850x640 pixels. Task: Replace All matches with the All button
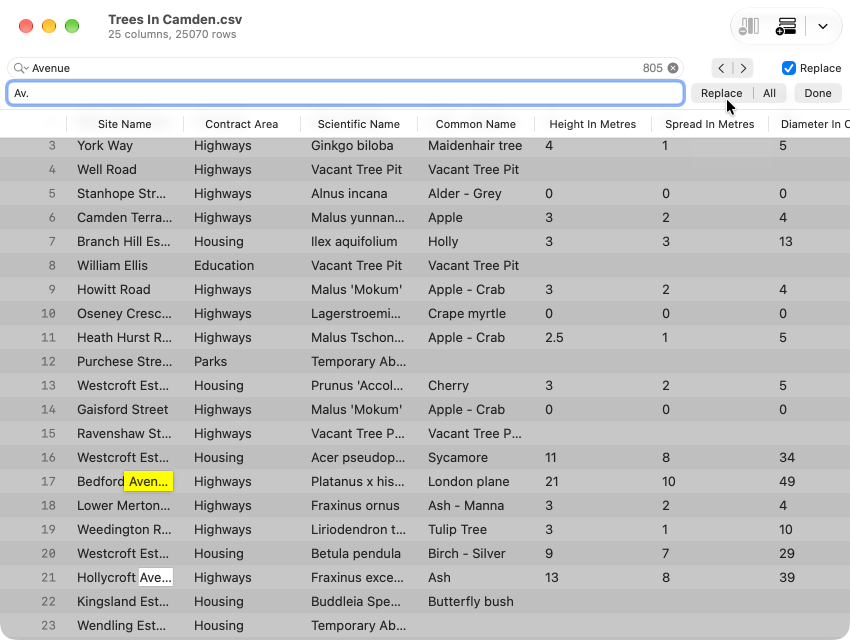coord(769,93)
